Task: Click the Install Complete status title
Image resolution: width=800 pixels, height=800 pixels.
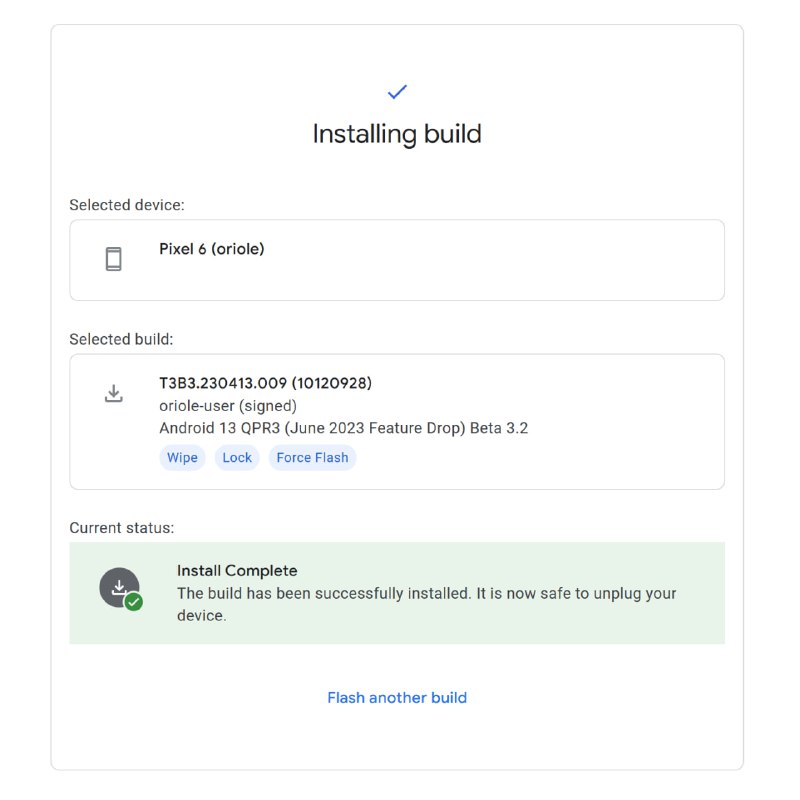Action: [237, 571]
